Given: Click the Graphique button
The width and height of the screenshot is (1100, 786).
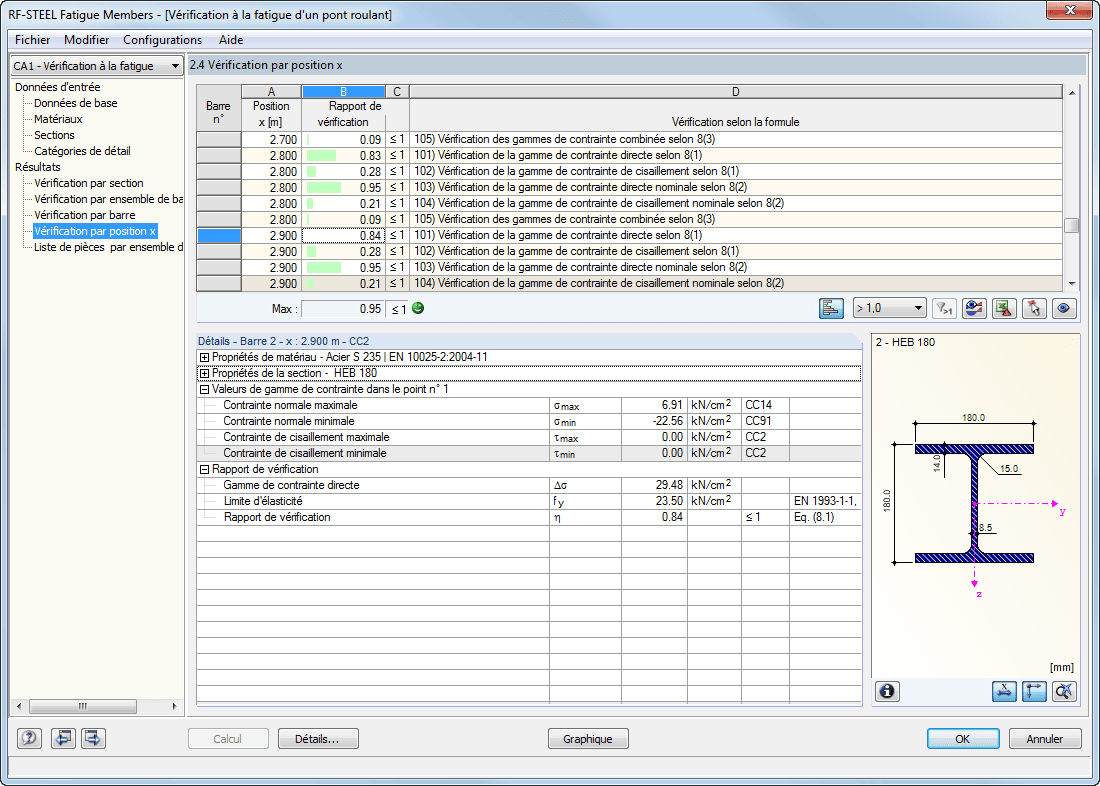Looking at the screenshot, I should [588, 739].
